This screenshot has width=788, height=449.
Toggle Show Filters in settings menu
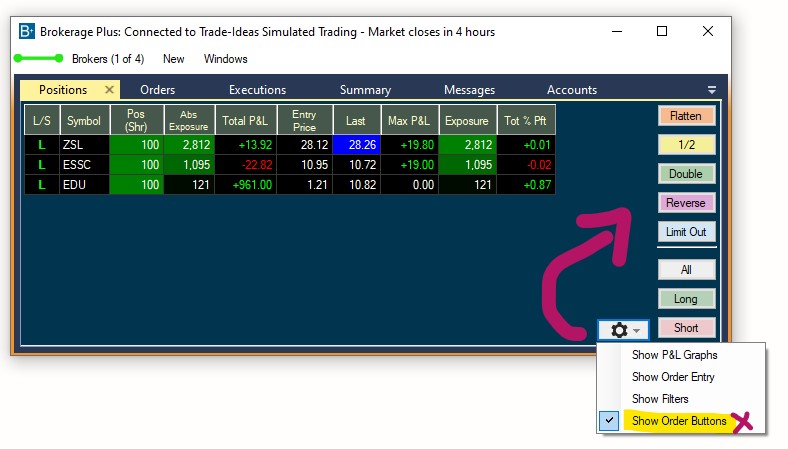[x=660, y=399]
